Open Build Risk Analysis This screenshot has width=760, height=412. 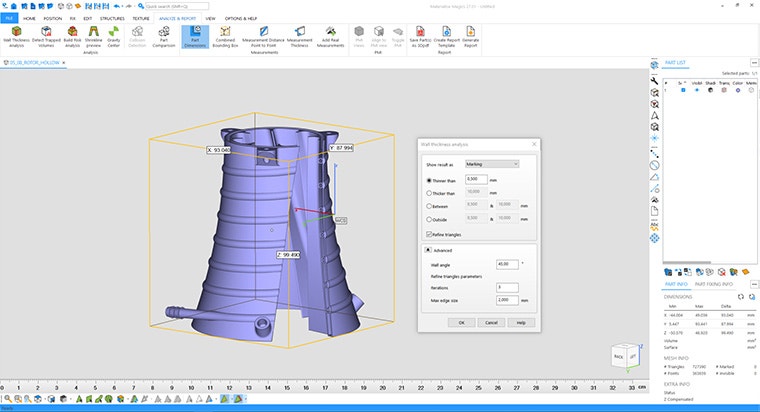(72, 37)
